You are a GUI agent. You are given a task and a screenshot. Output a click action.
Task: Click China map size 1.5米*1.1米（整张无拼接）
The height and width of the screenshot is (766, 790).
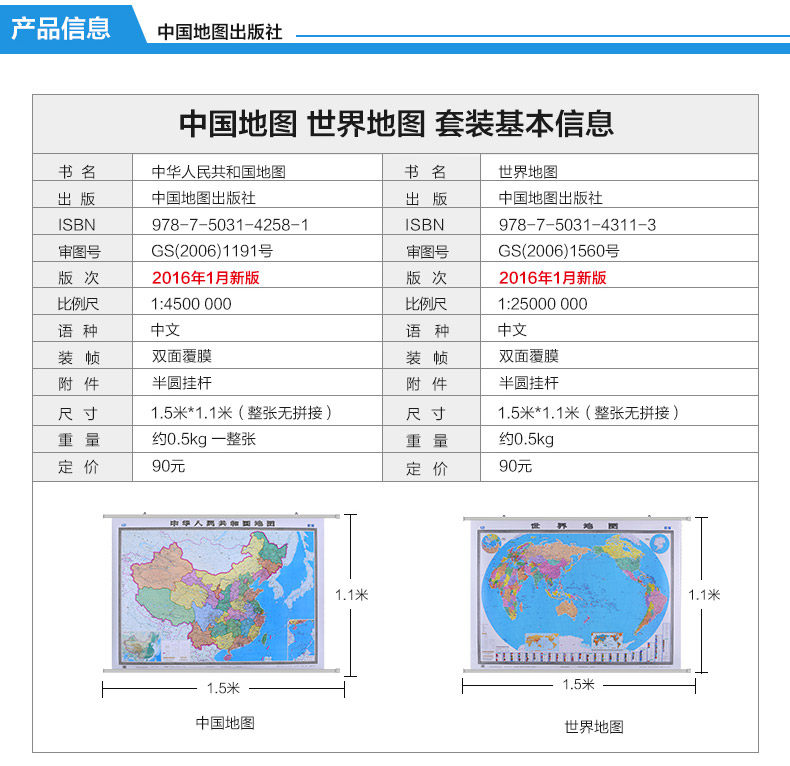pos(242,413)
